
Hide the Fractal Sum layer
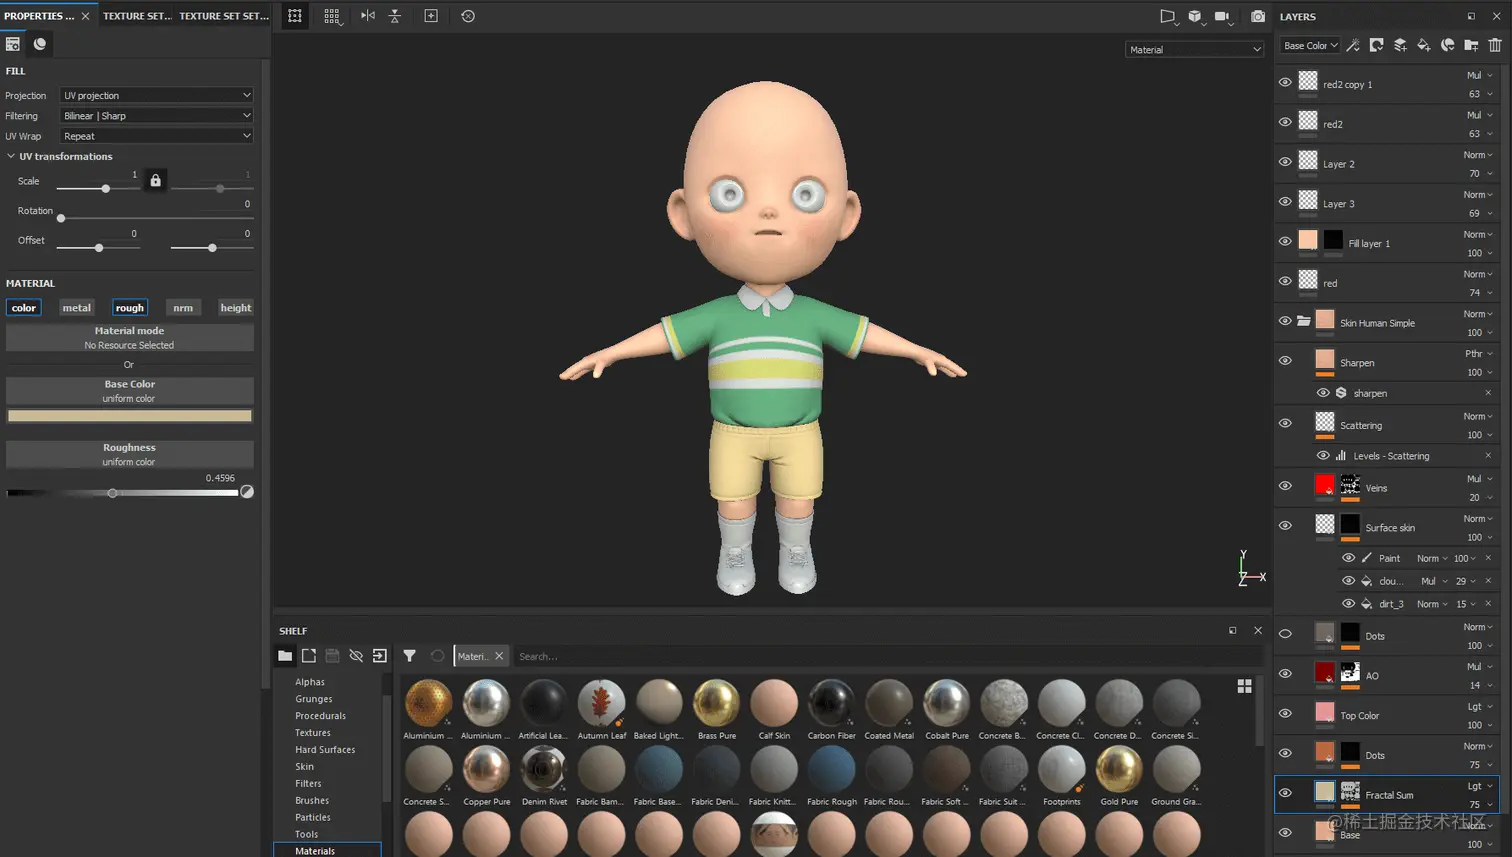[1285, 793]
